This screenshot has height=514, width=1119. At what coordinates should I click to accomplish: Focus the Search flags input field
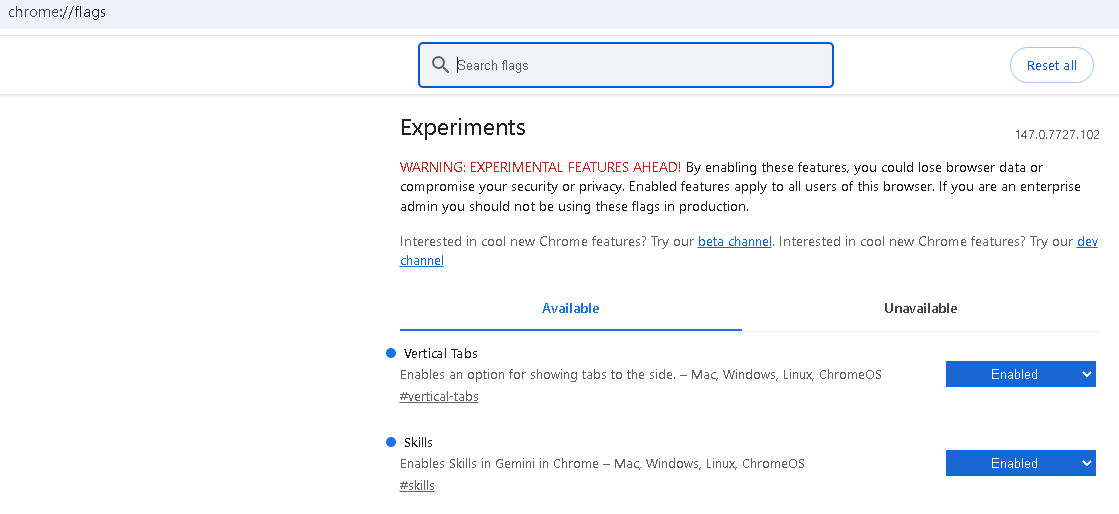[x=640, y=65]
